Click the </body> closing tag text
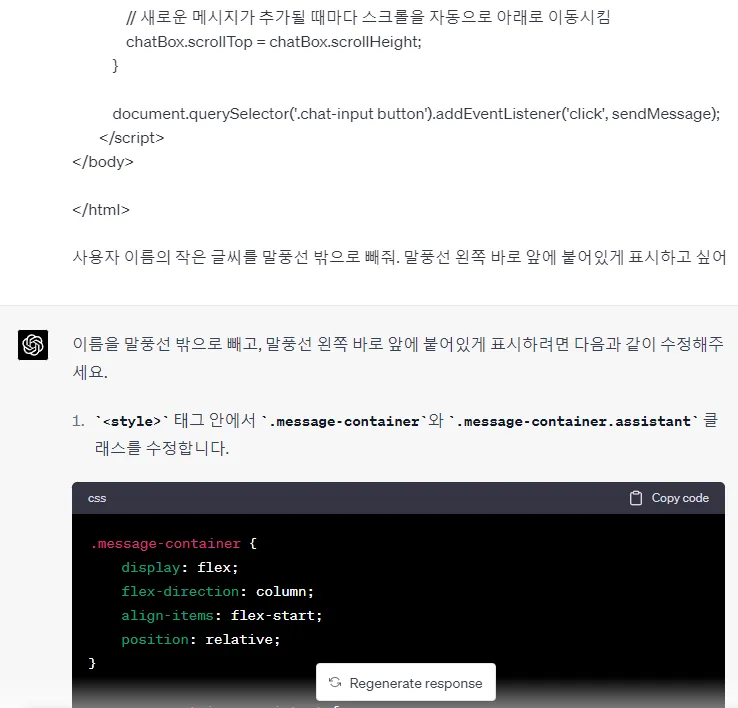The image size is (738, 708). click(x=103, y=162)
